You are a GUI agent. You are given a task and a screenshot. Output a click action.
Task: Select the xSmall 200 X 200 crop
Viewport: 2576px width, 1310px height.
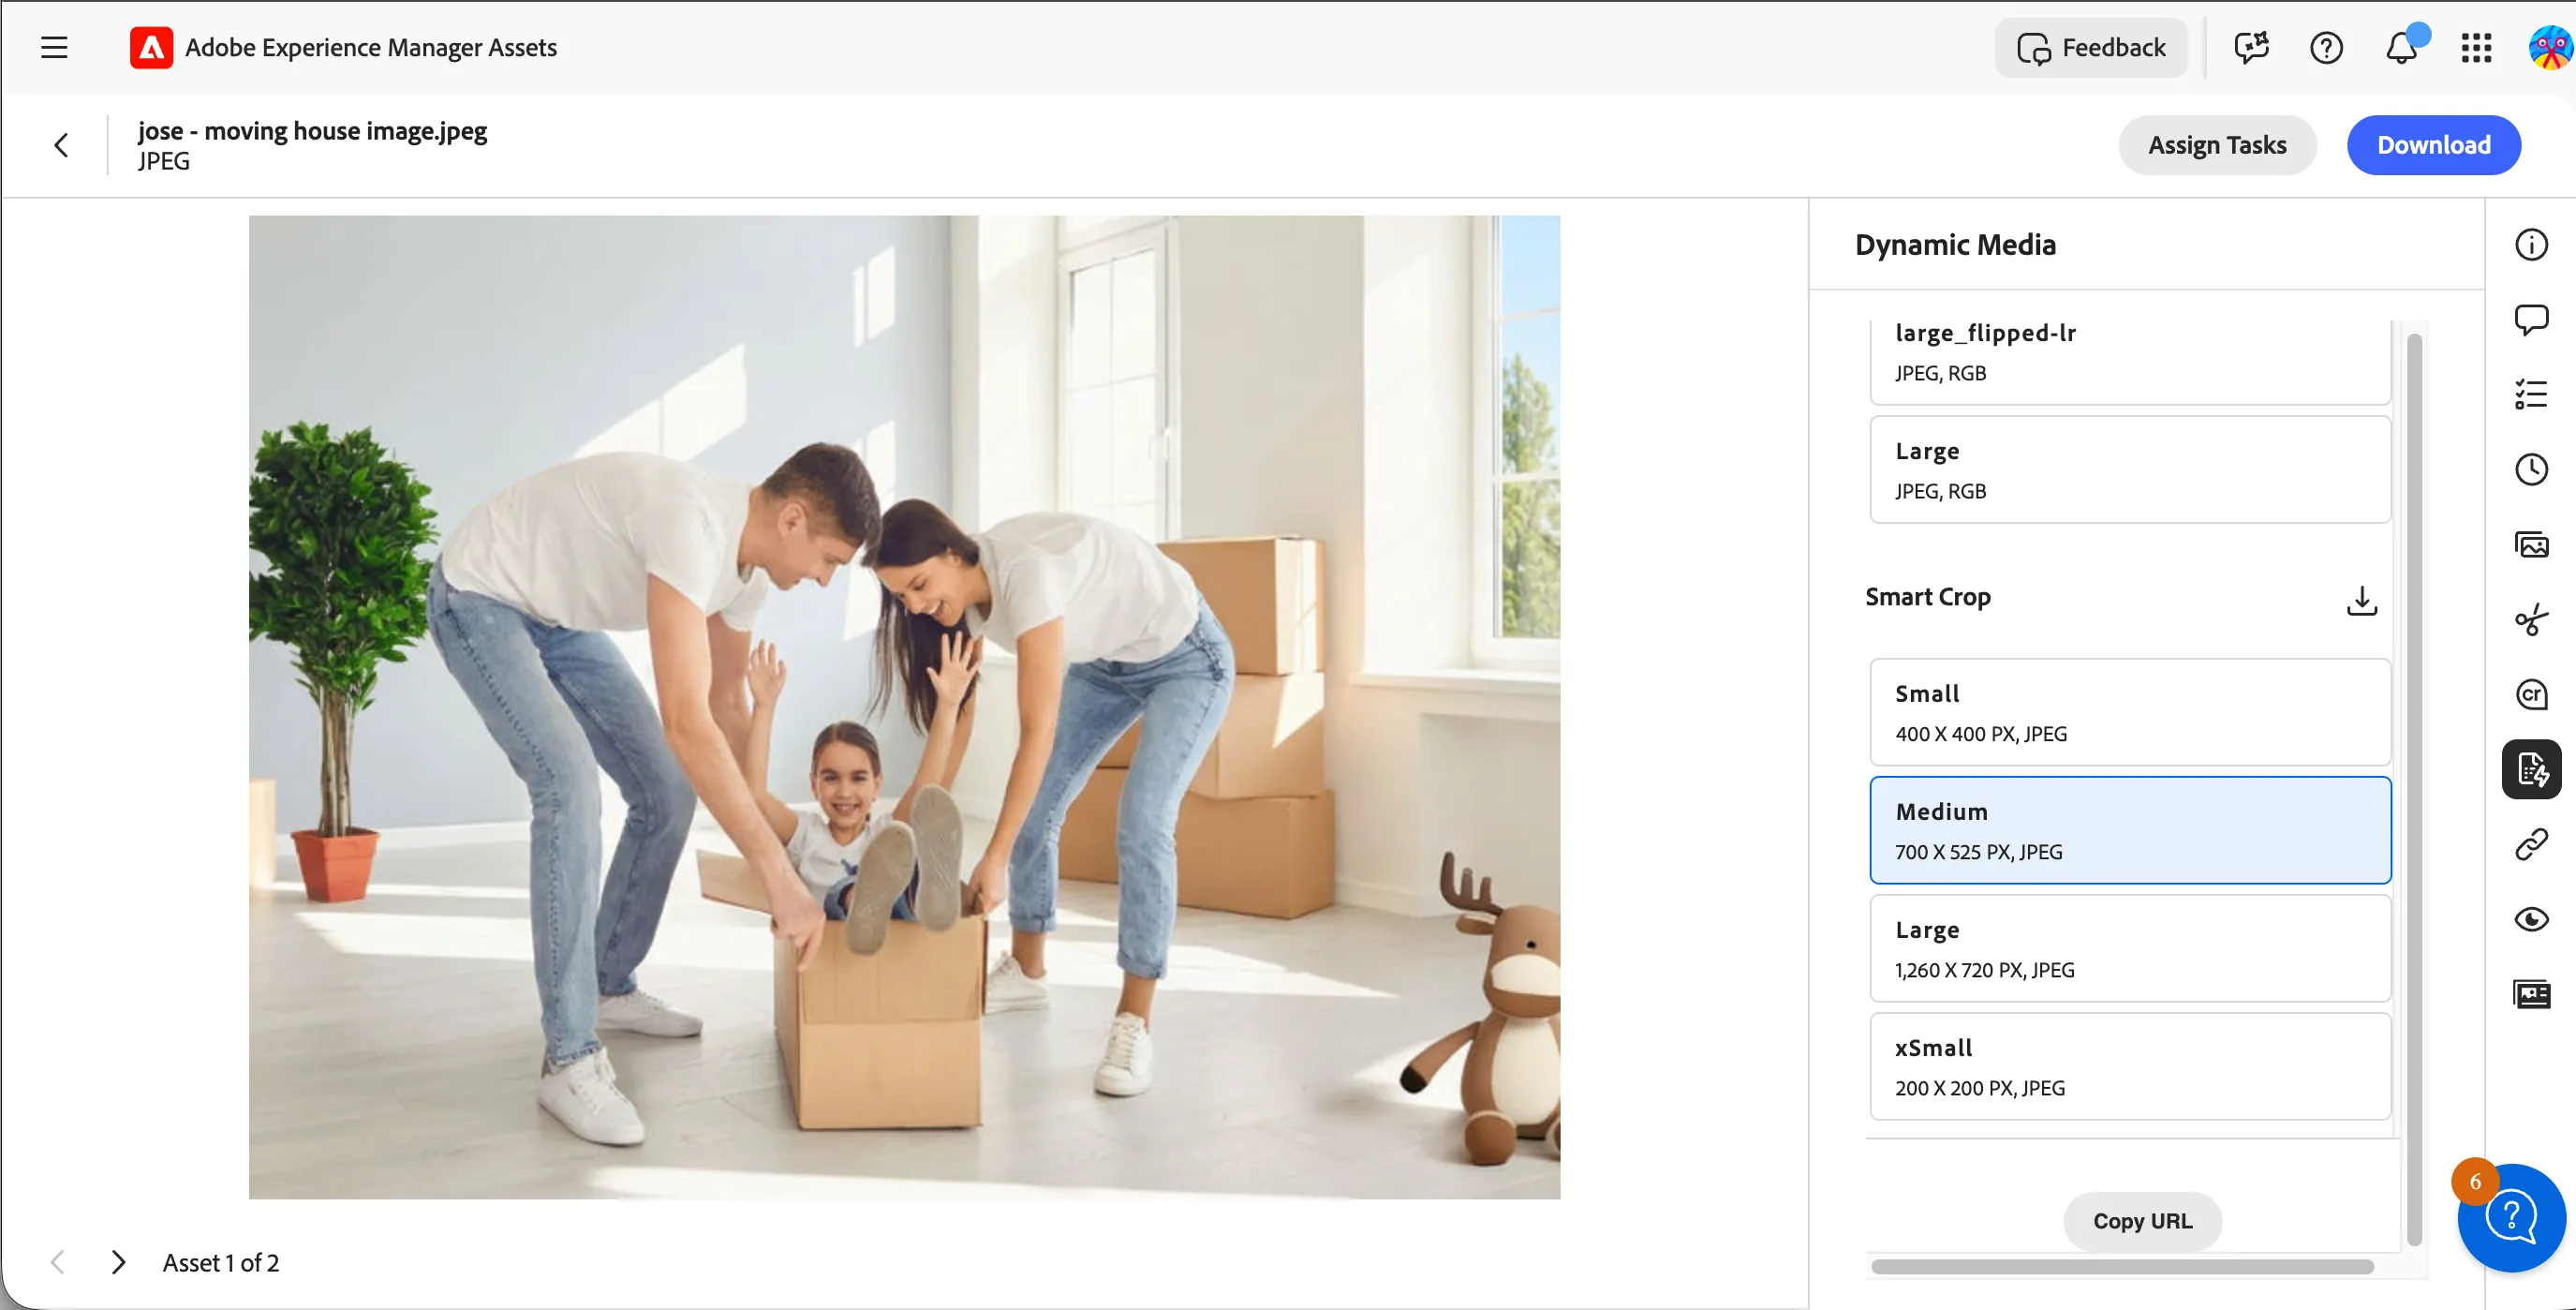click(2130, 1066)
